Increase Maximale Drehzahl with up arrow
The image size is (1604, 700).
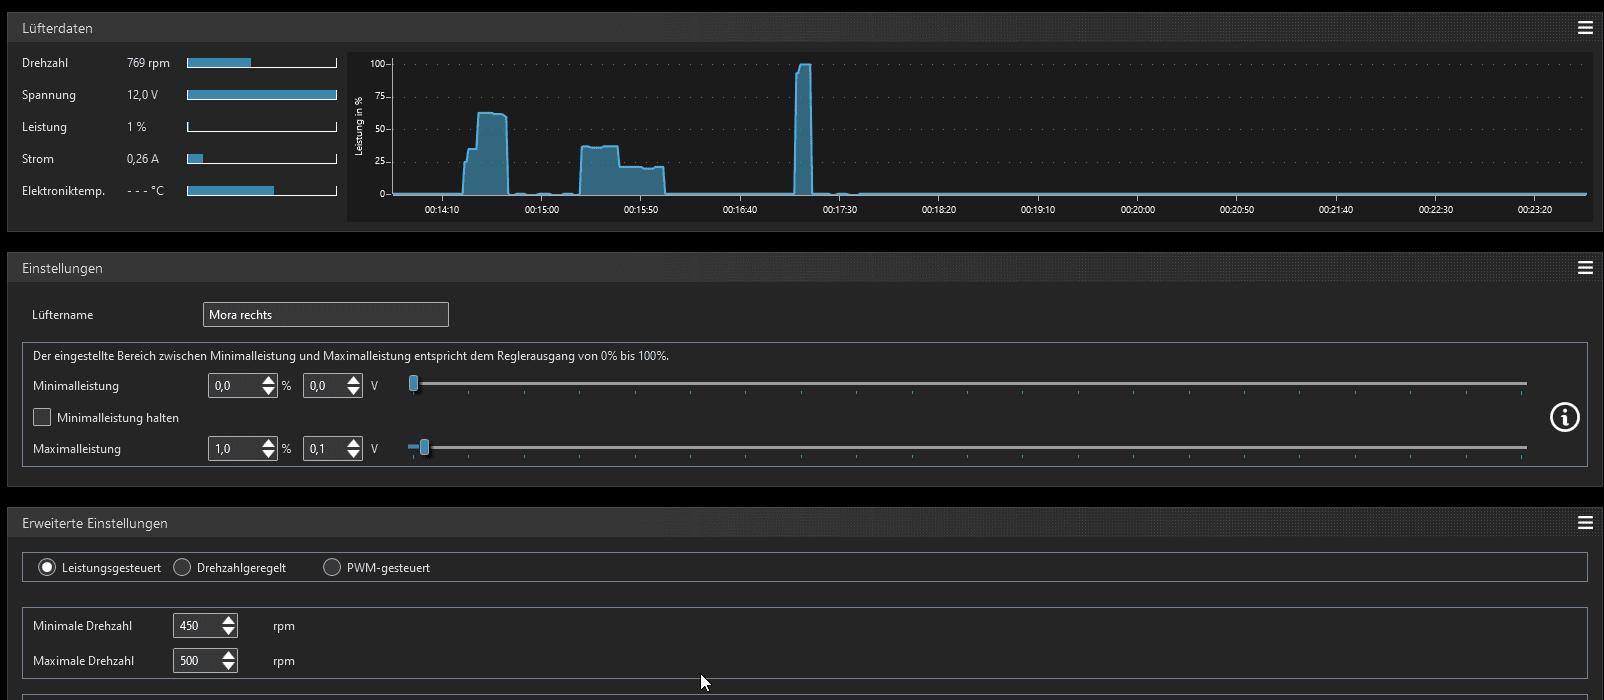tap(229, 655)
